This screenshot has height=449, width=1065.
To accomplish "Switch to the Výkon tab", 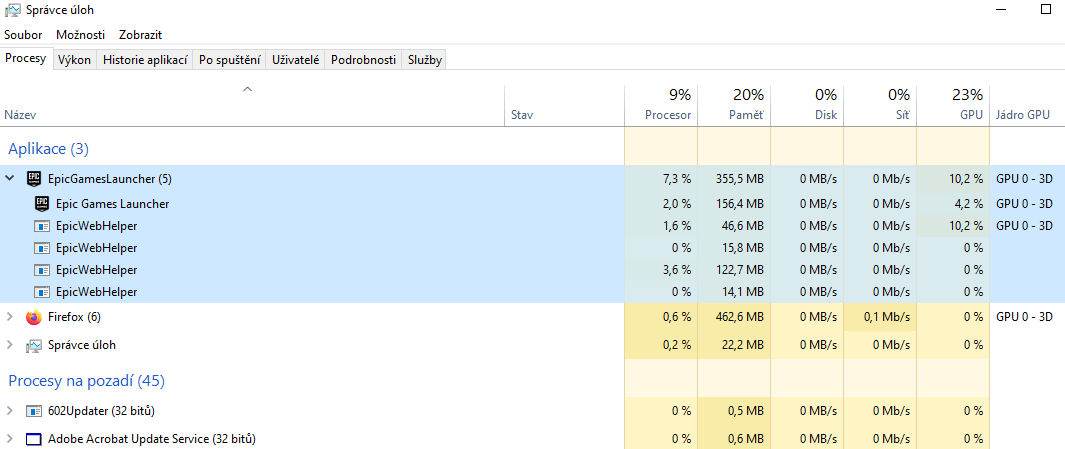I will [75, 60].
